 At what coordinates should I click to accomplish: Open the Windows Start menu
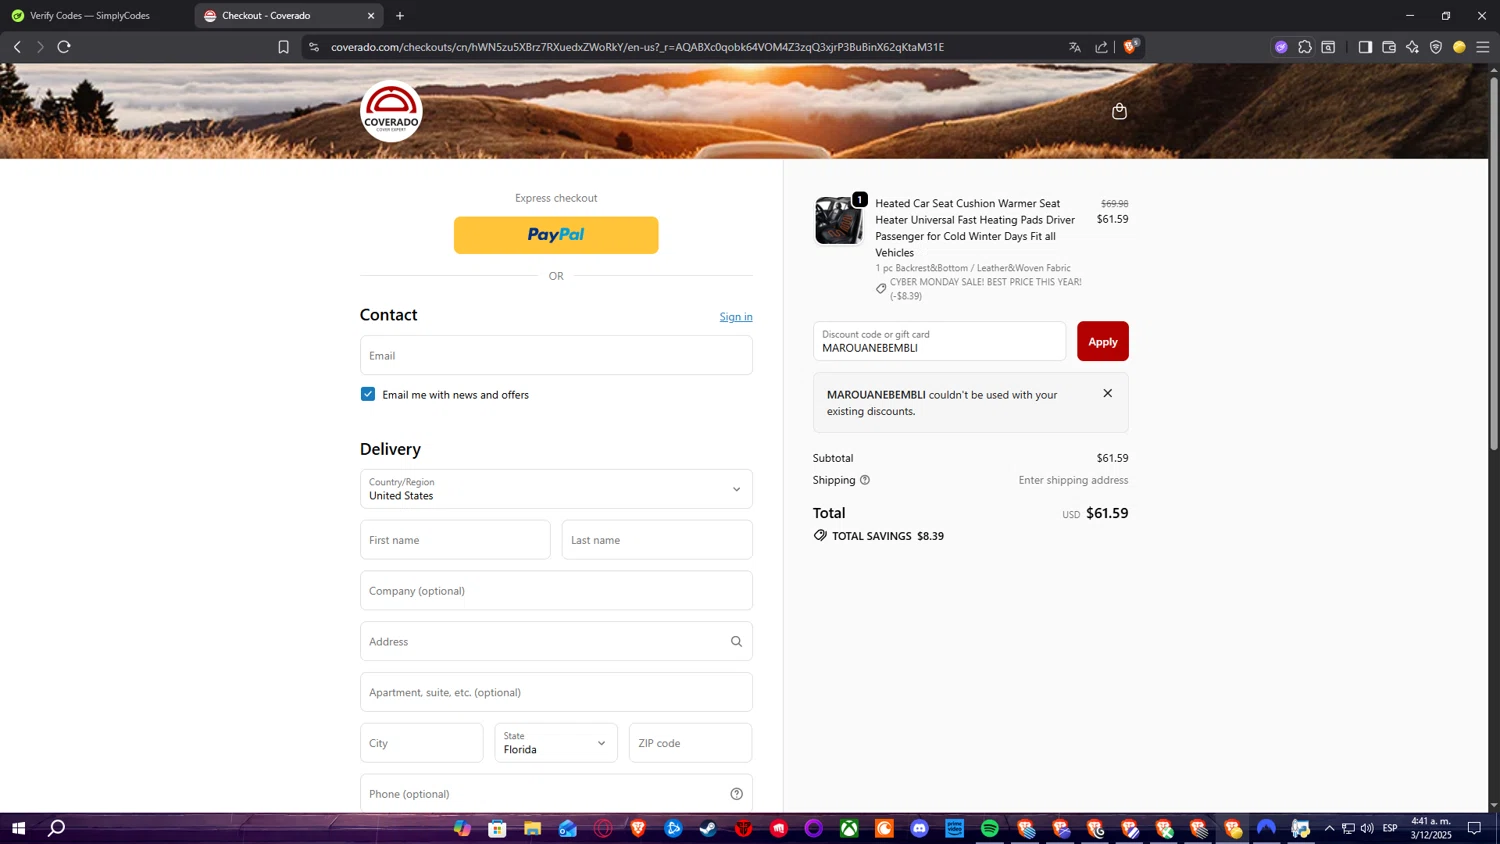(18, 828)
